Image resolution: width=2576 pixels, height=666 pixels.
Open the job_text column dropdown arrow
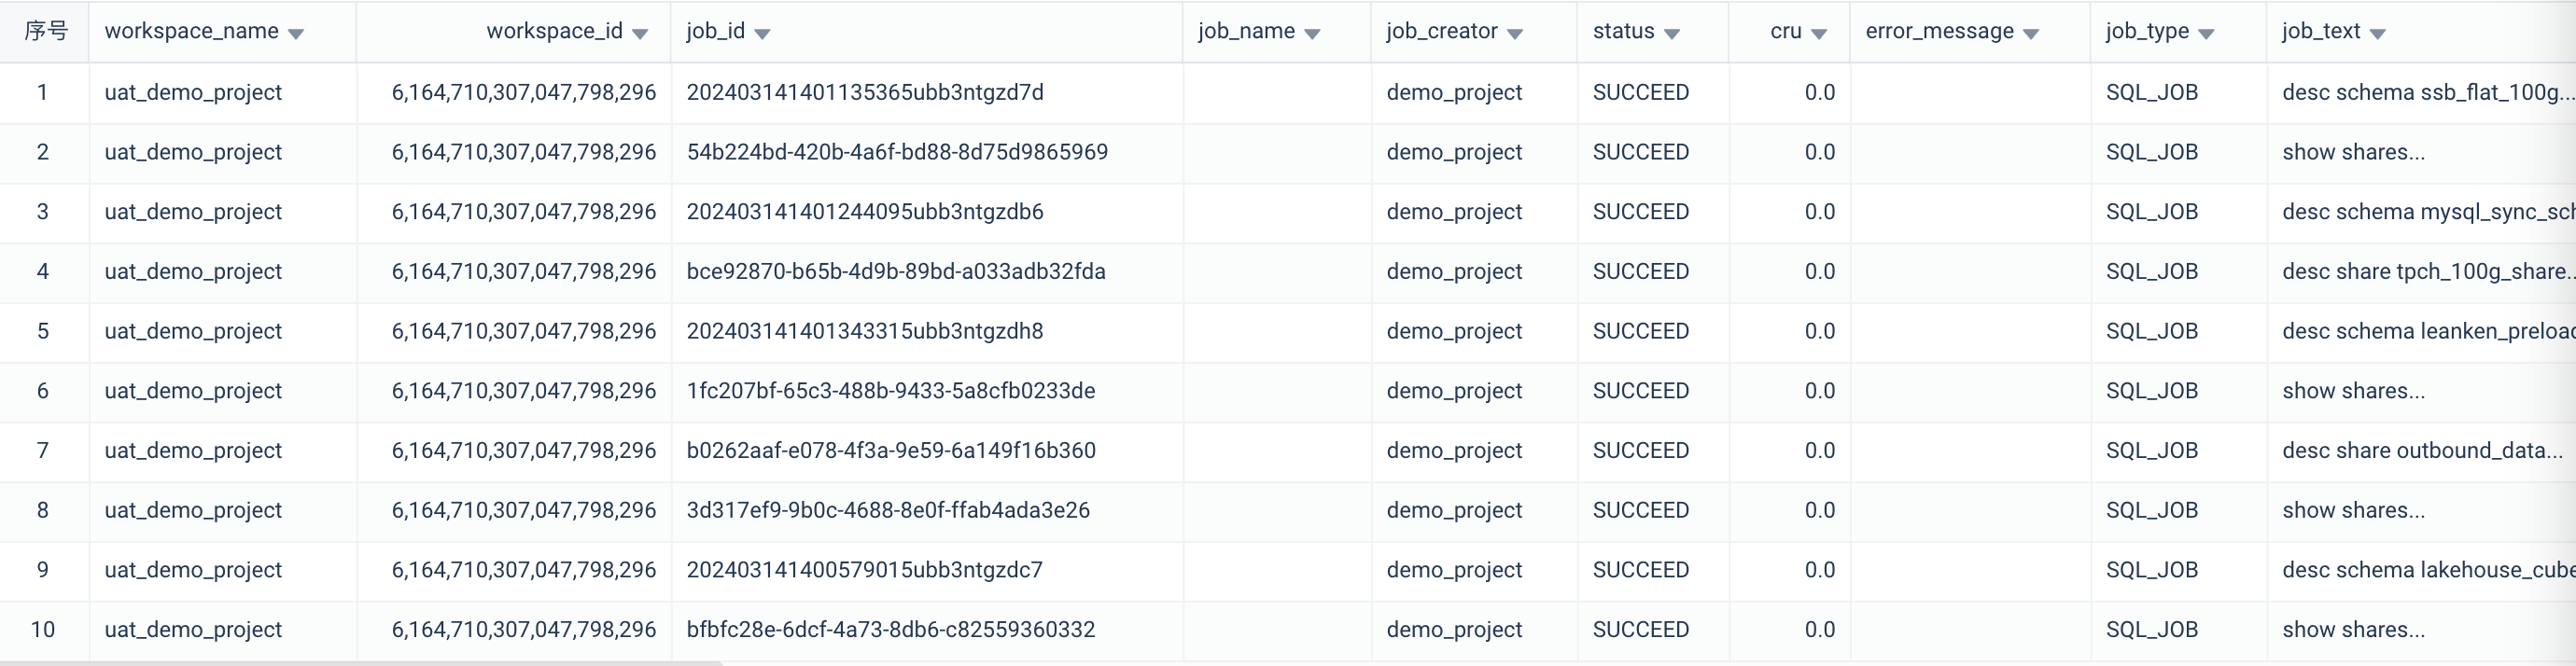point(2378,34)
